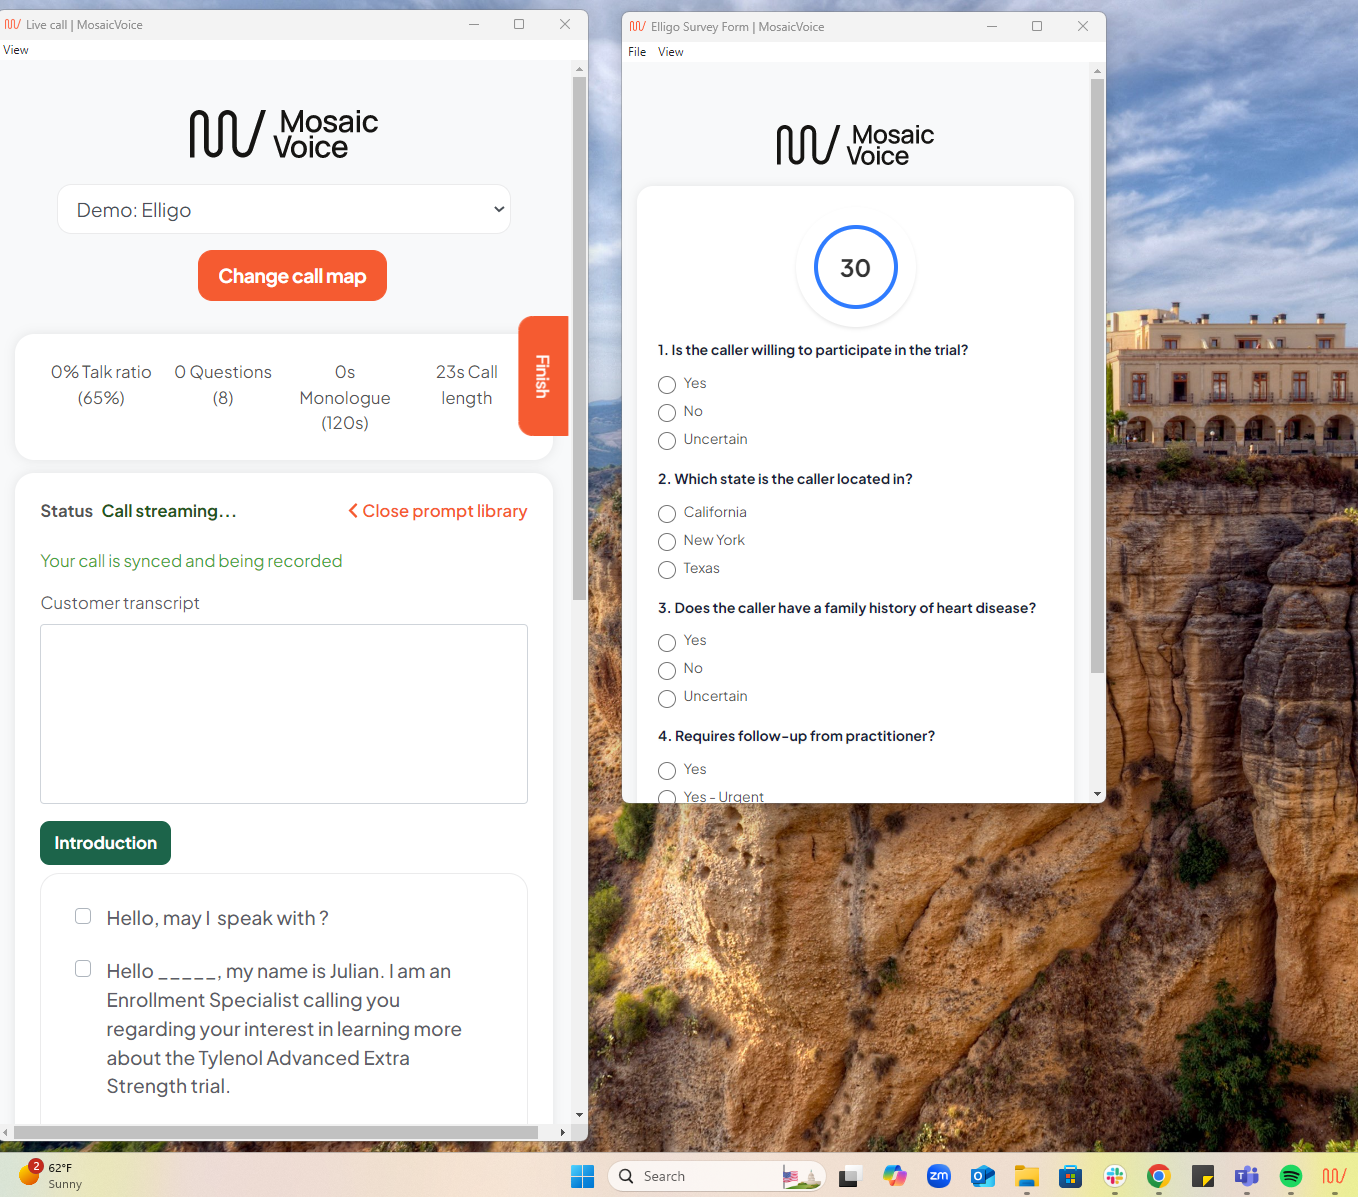Open MosaicVoice taskbar icon
This screenshot has width=1358, height=1197.
click(1334, 1176)
